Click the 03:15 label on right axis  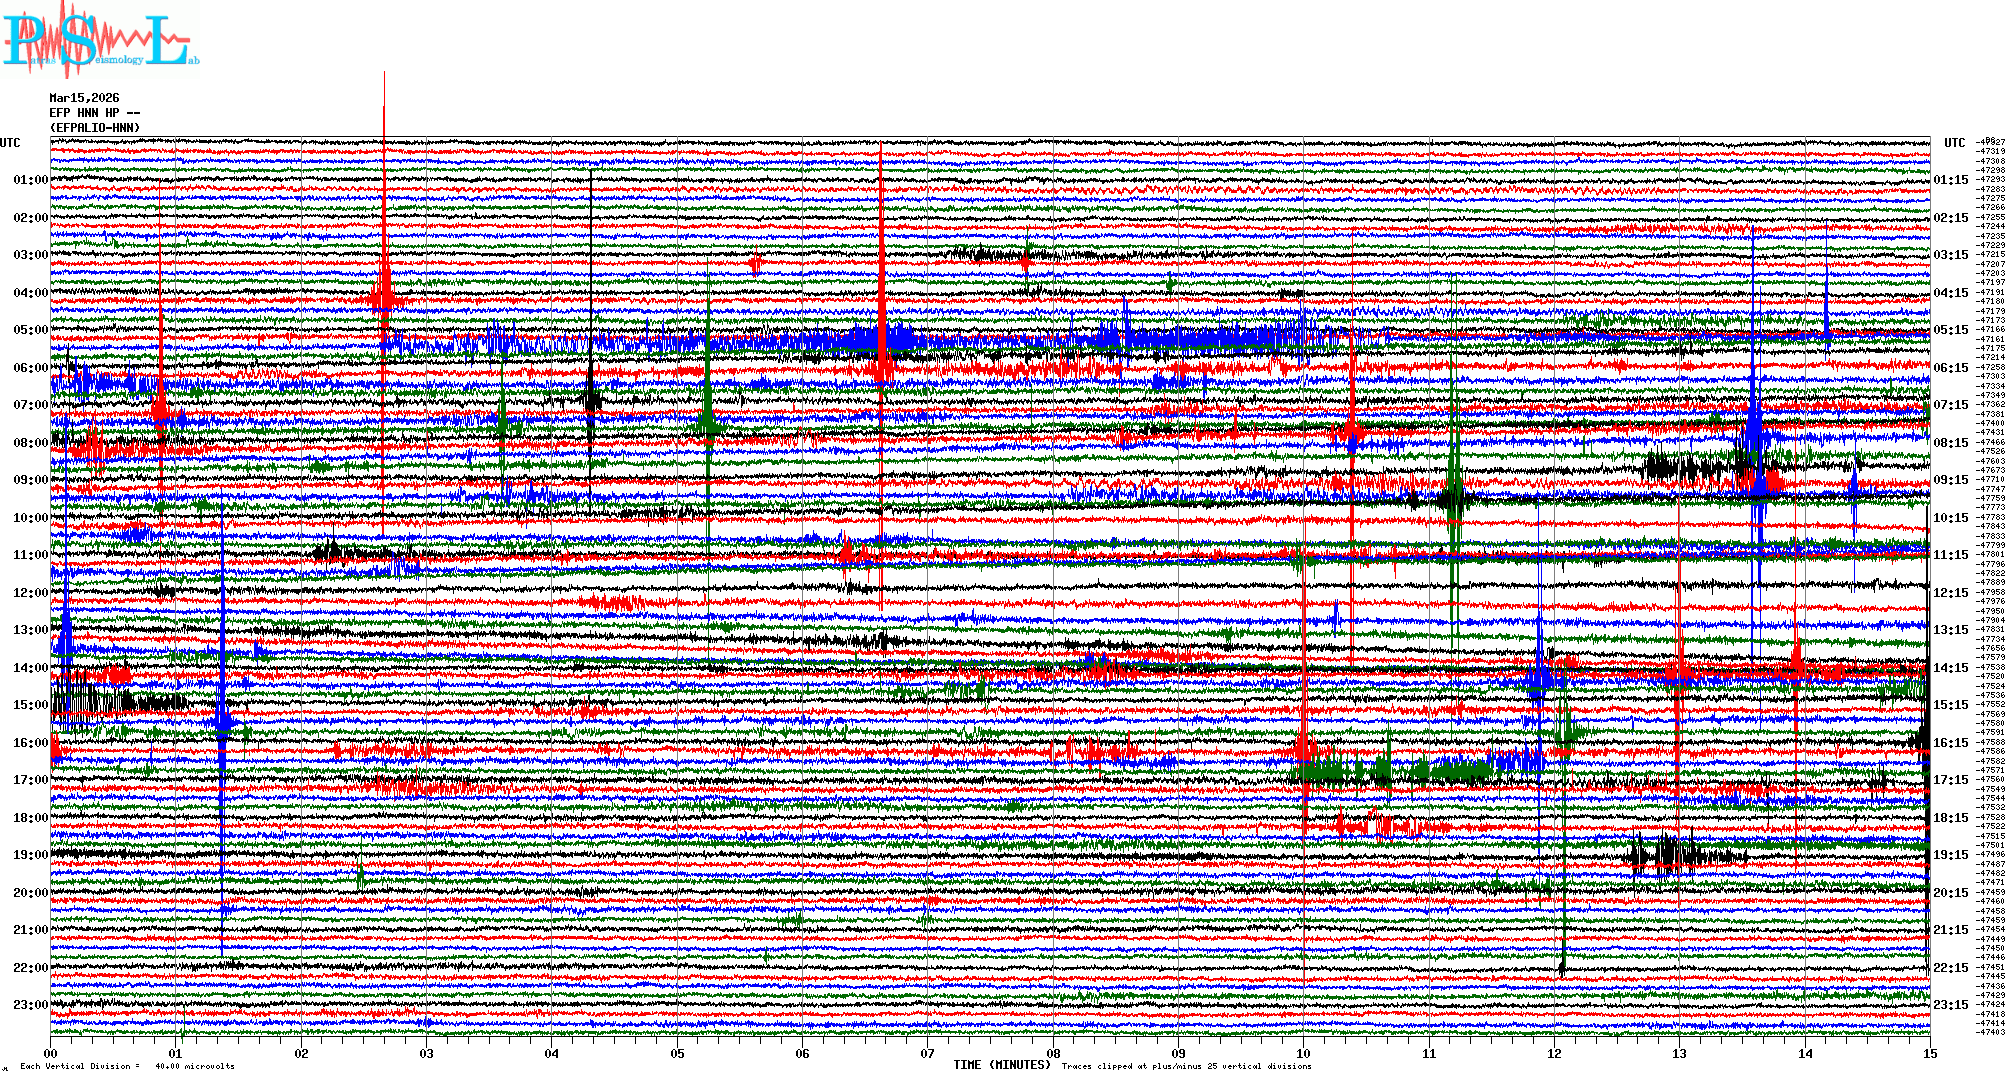coord(1950,255)
